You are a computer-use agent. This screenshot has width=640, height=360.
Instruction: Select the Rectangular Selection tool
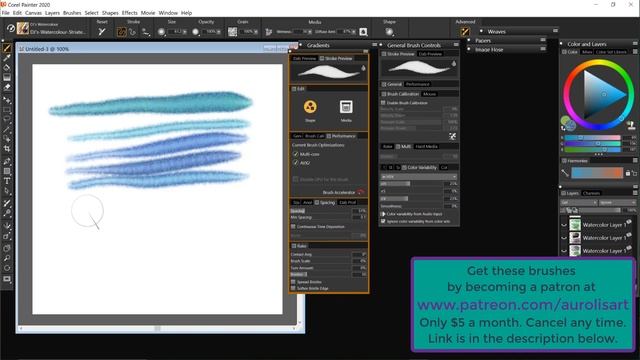point(7,110)
